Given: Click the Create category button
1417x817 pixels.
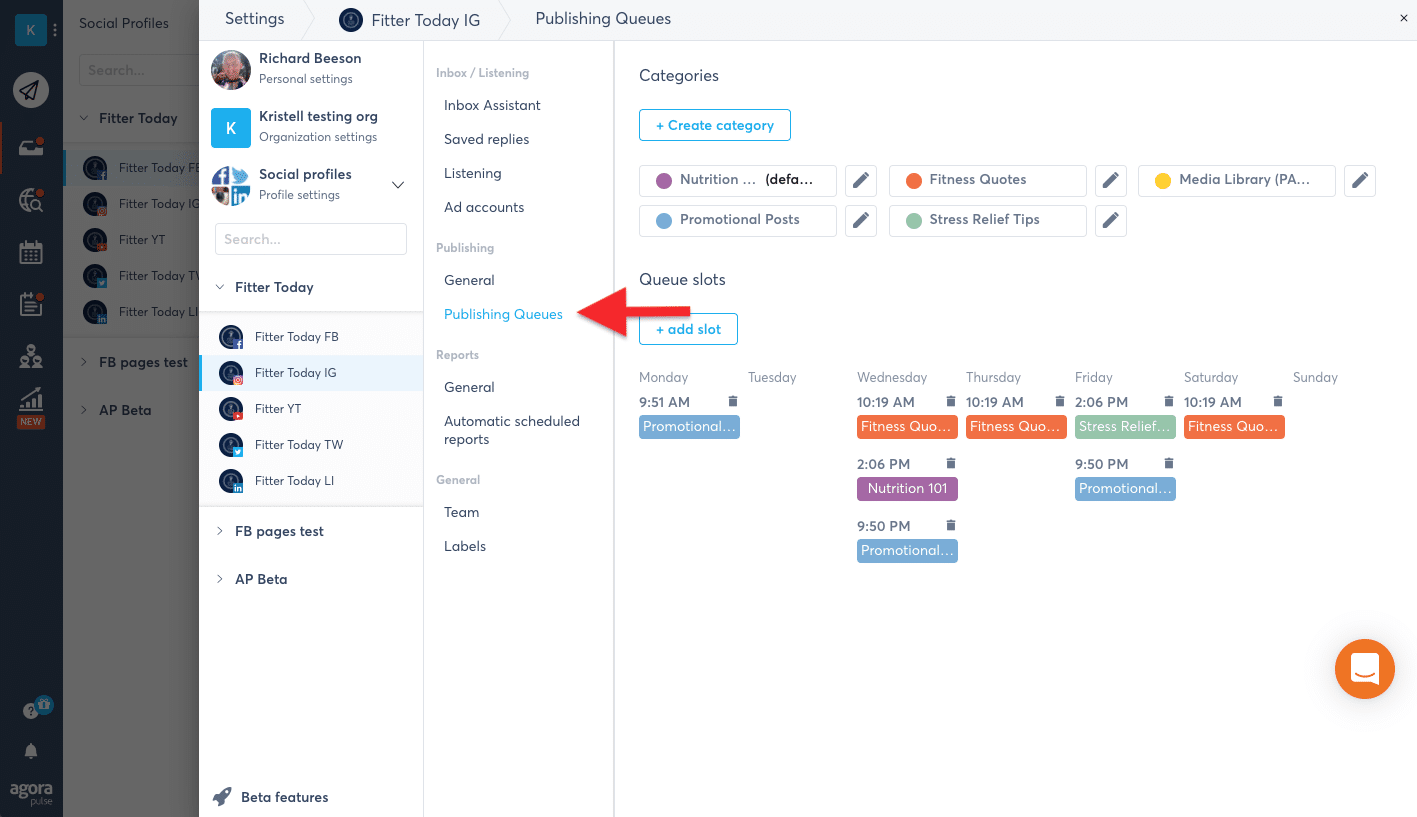Looking at the screenshot, I should [x=715, y=125].
